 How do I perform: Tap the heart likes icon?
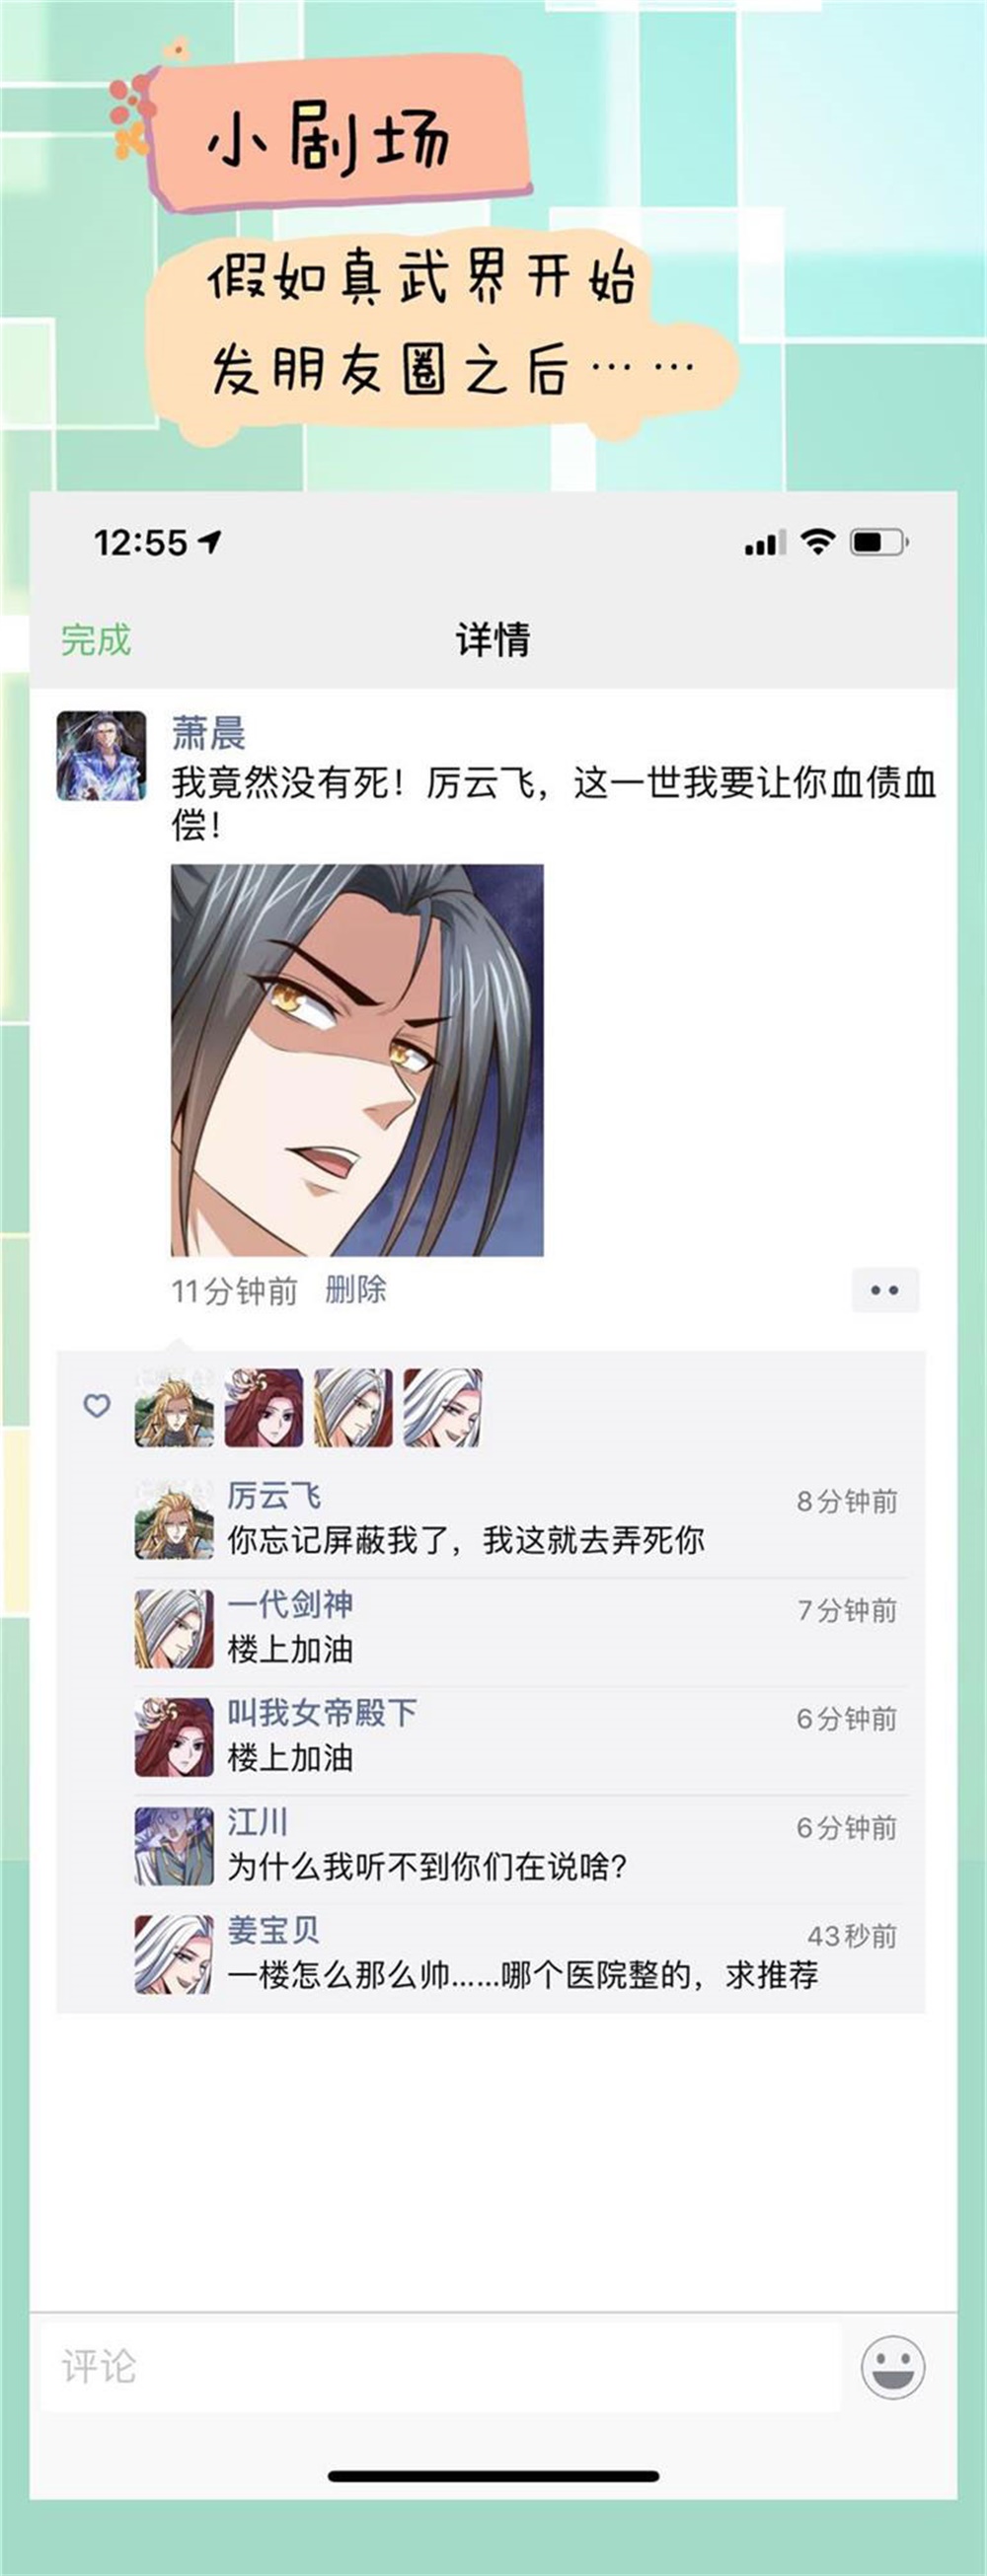tap(97, 1406)
